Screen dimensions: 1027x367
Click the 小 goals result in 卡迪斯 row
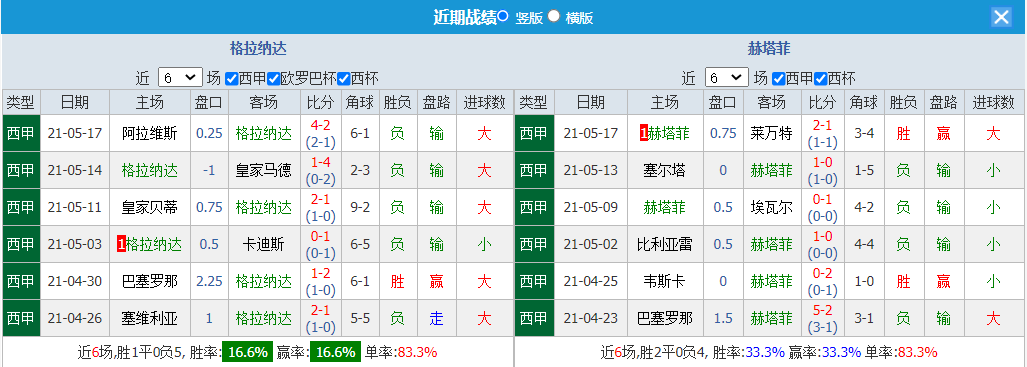coord(485,244)
